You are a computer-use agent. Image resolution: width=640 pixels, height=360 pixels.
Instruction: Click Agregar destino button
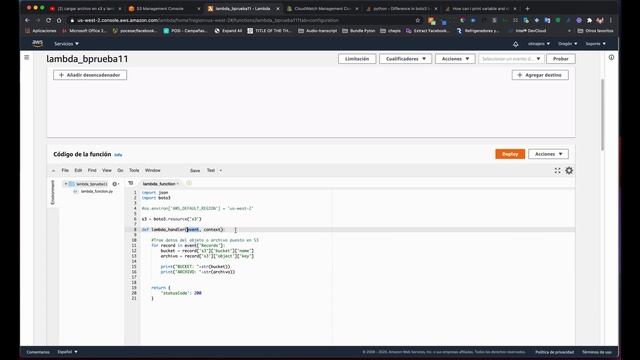pyautogui.click(x=540, y=75)
